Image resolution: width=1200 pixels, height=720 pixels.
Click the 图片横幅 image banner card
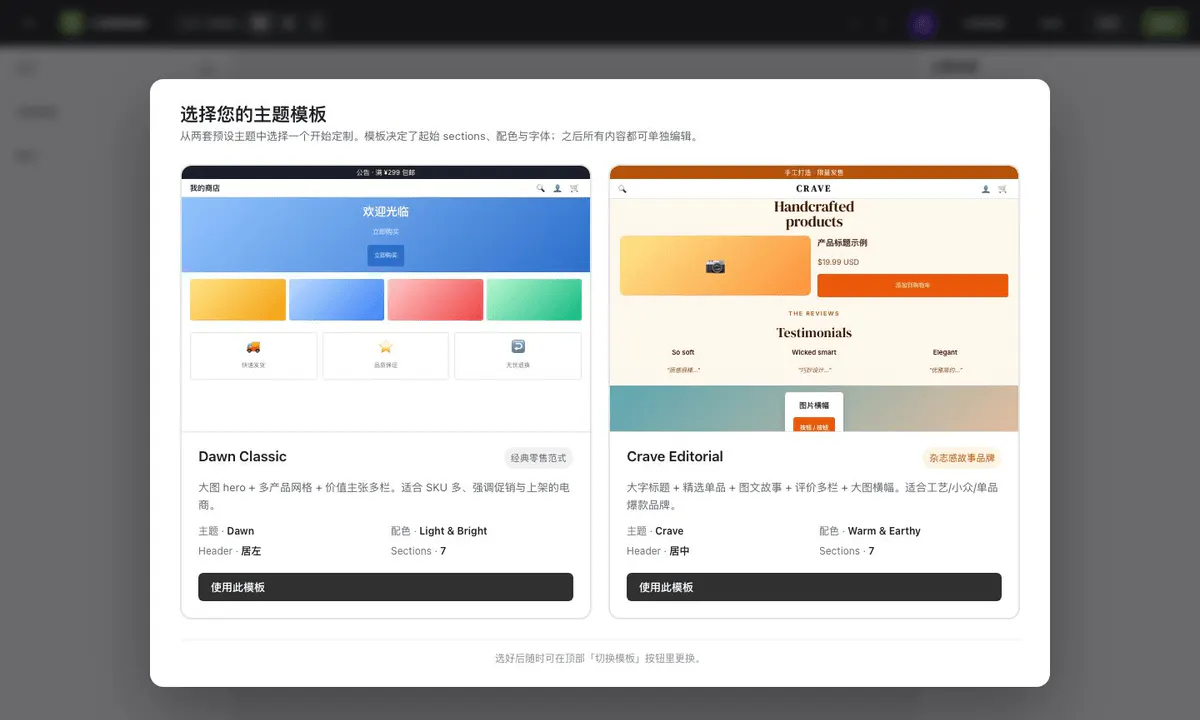point(814,412)
